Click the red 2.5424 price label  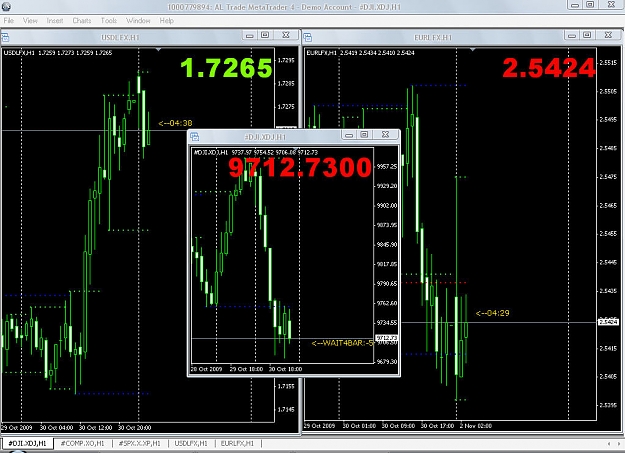549,68
